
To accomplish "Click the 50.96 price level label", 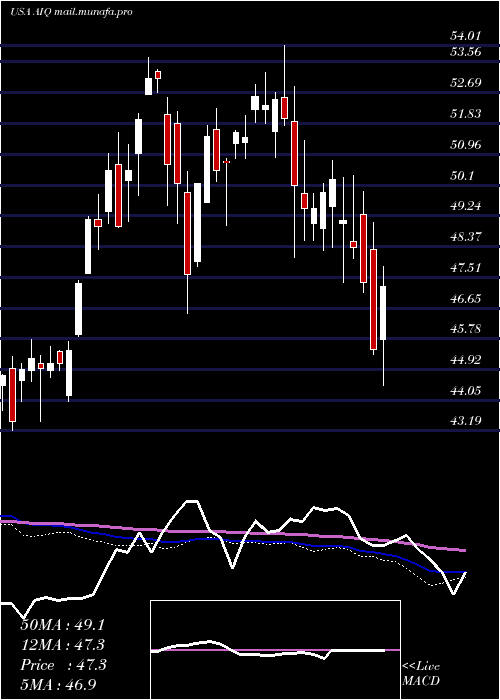I will [466, 145].
